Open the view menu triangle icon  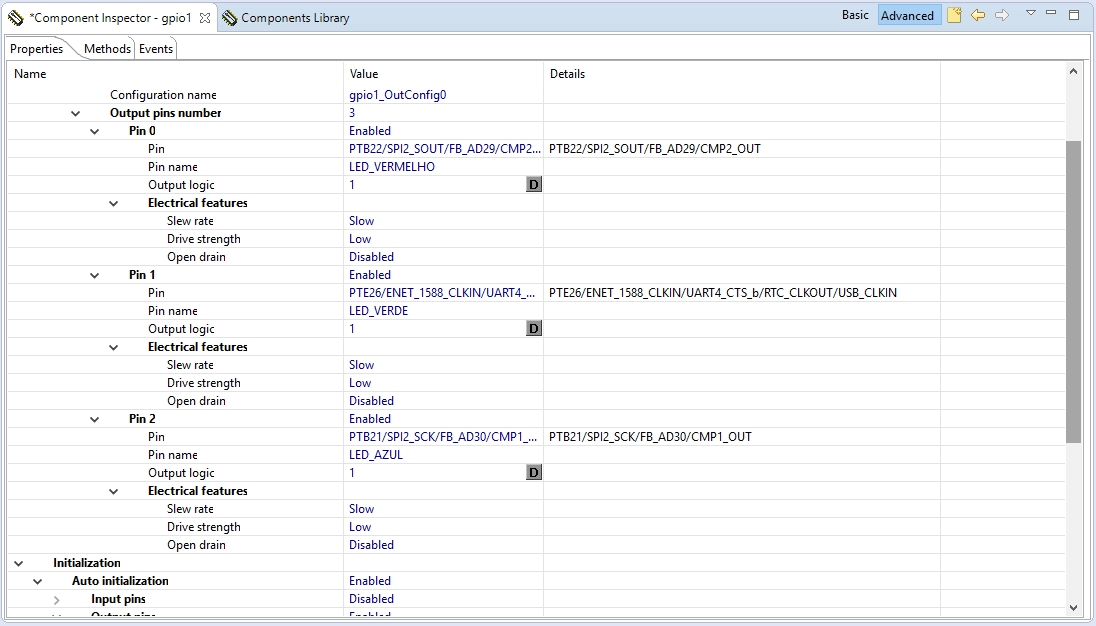click(1030, 14)
